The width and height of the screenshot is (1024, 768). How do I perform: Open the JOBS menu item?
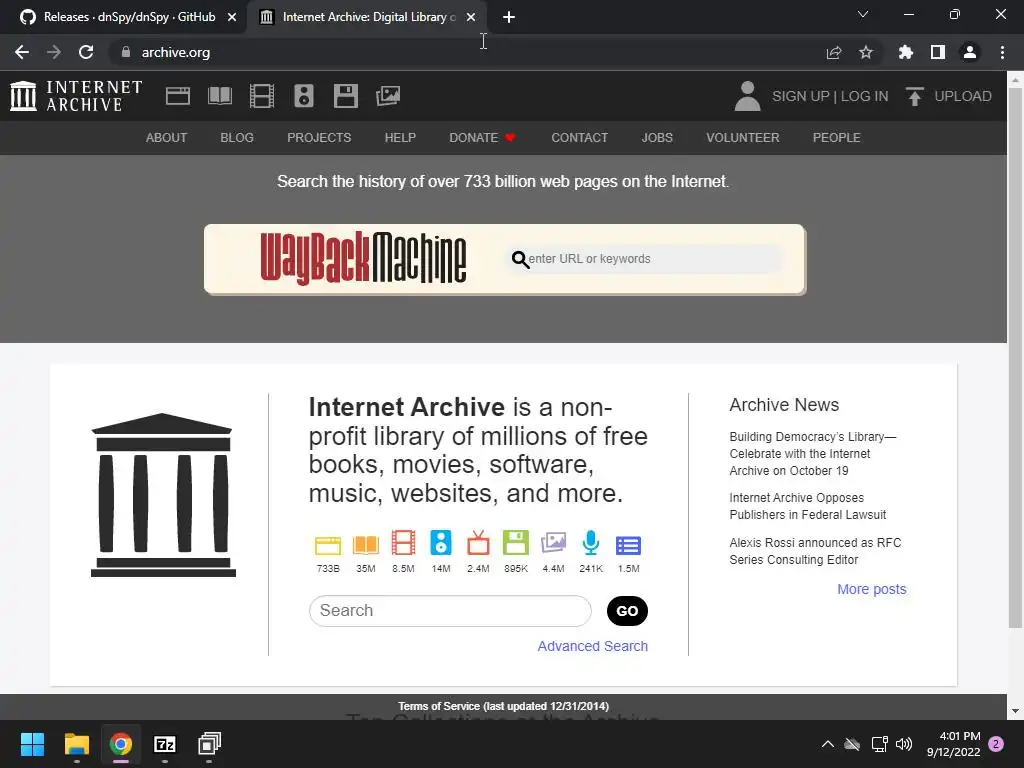(656, 138)
